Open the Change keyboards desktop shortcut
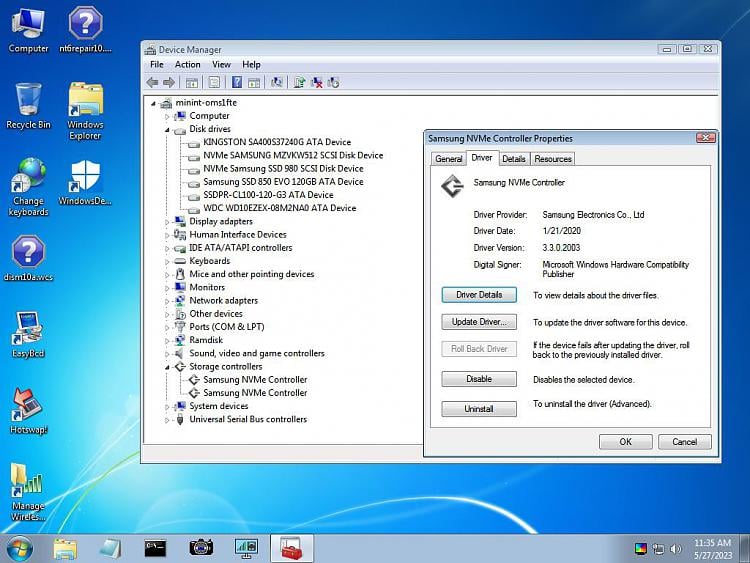Viewport: 750px width, 563px height. 28,187
